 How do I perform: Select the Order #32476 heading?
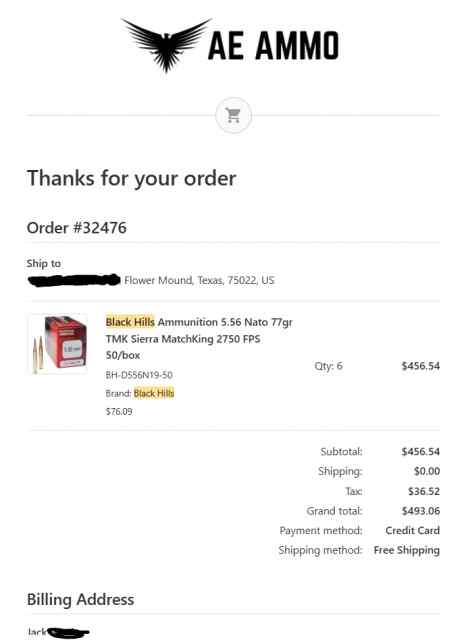pyautogui.click(x=77, y=228)
